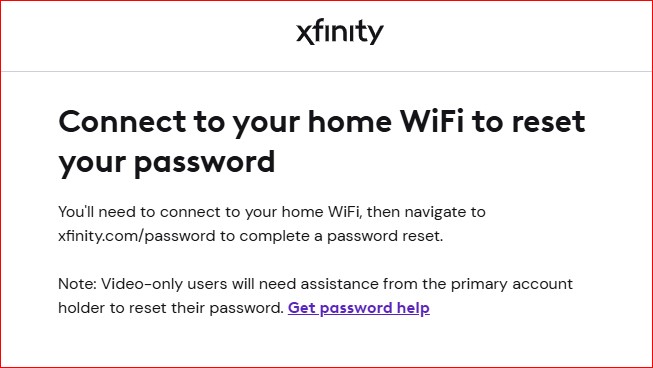Open the "Get password help" link
The image size is (653, 368).
(359, 308)
